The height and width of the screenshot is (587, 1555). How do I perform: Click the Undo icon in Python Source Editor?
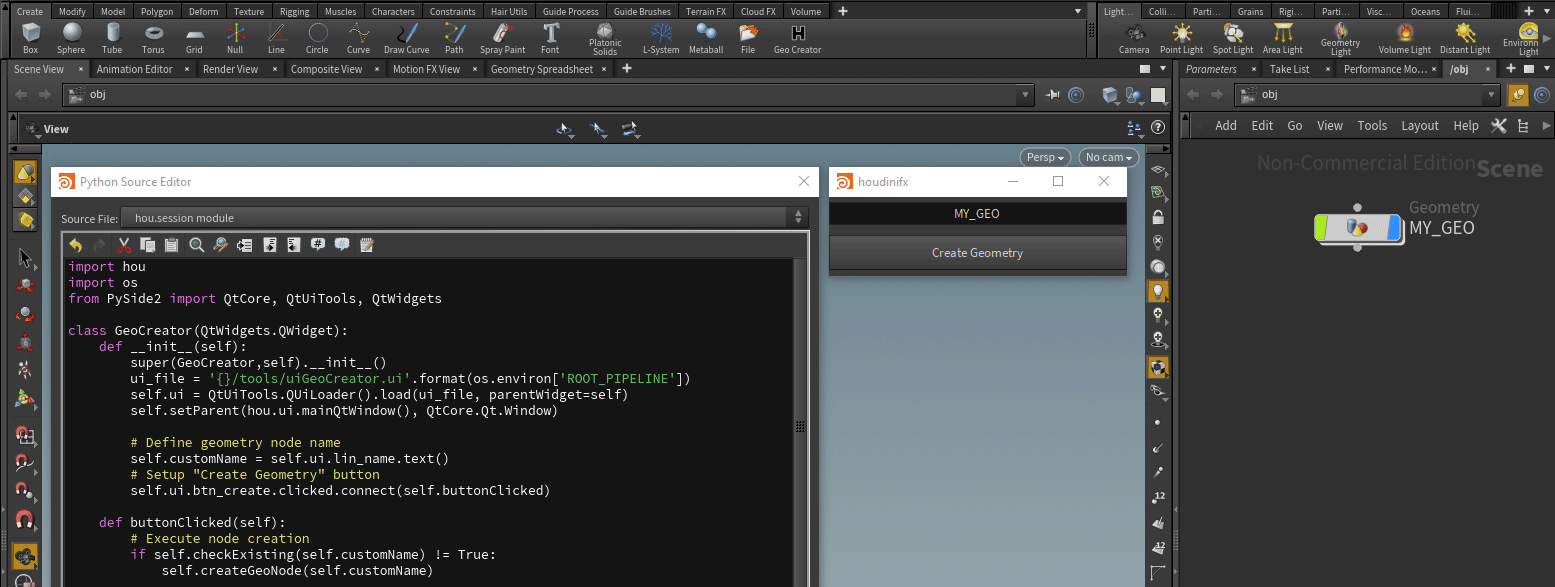point(75,244)
